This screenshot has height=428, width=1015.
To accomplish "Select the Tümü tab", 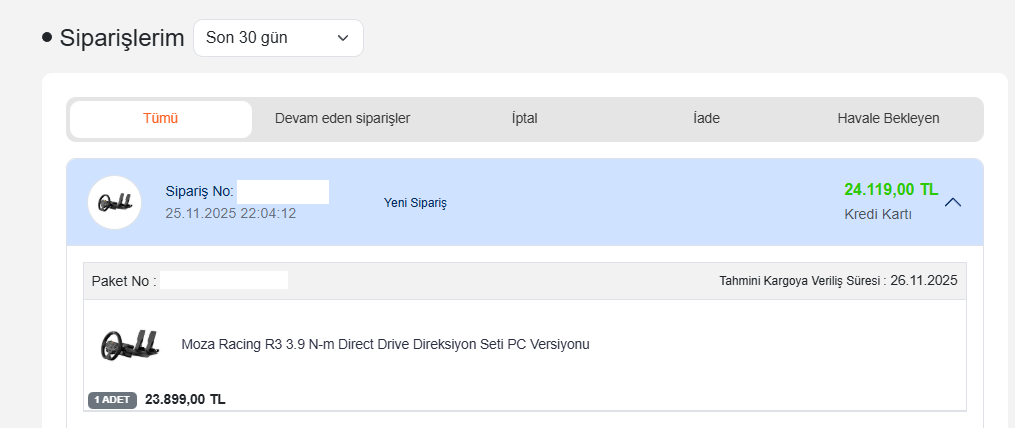I will 161,119.
